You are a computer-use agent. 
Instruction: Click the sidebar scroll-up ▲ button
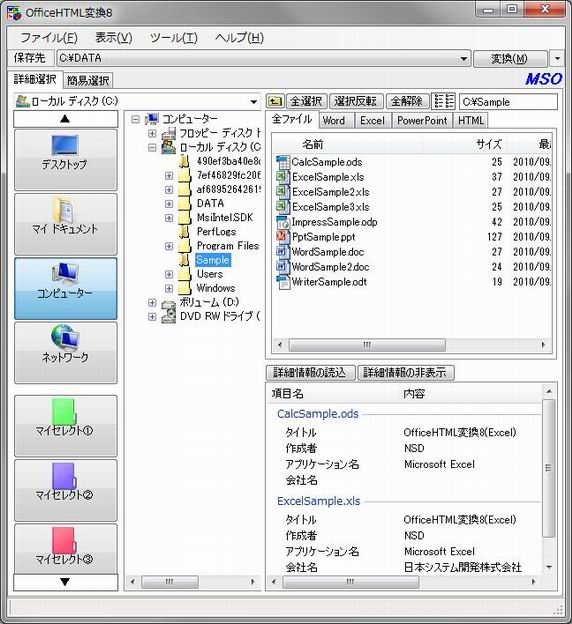(x=66, y=119)
